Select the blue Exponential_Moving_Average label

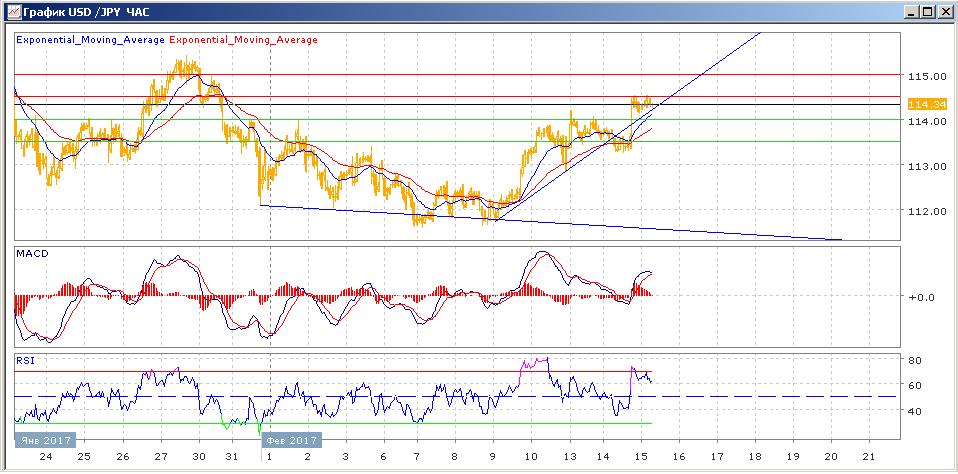click(90, 40)
